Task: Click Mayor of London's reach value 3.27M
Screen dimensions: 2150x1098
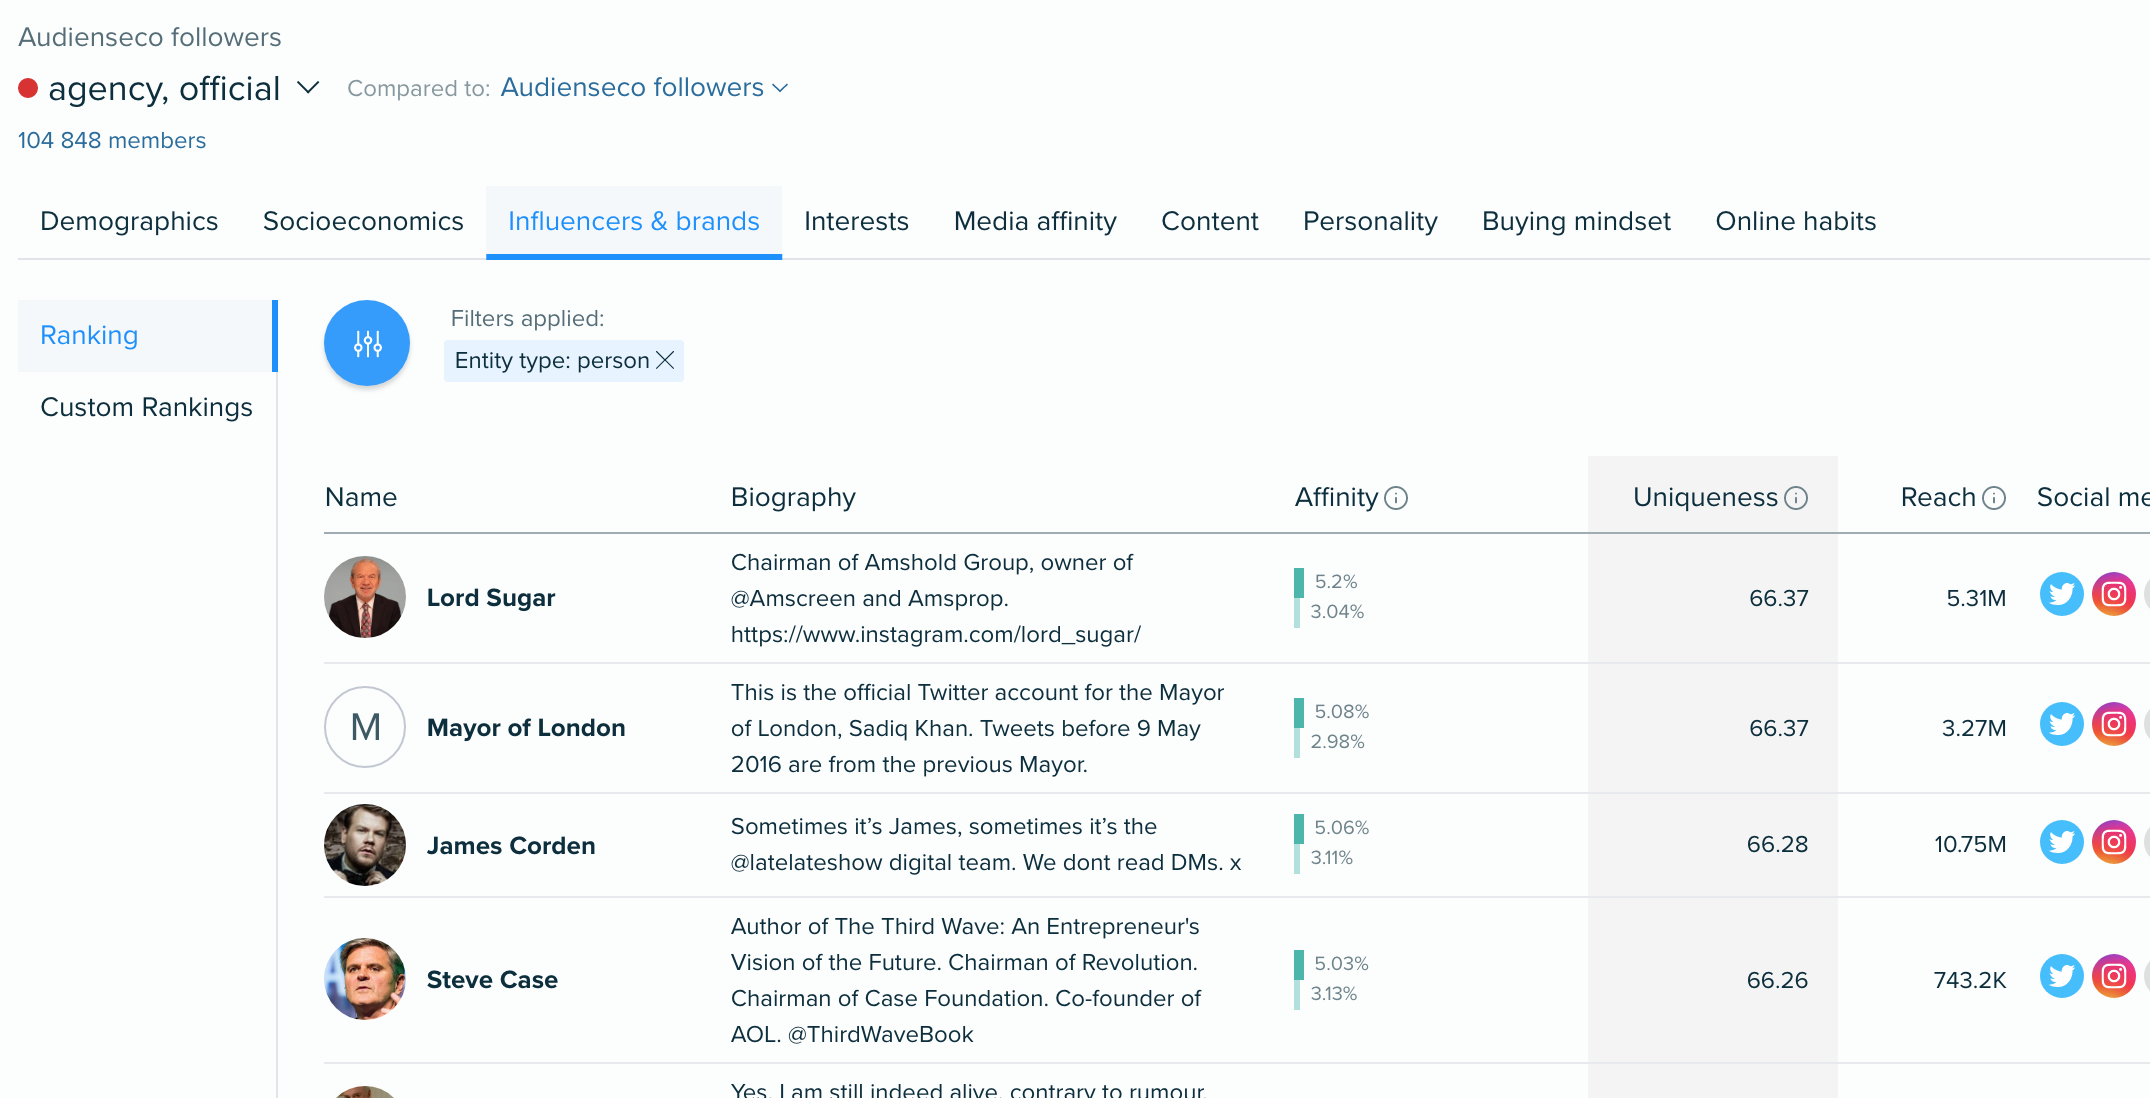Action: 1974,729
